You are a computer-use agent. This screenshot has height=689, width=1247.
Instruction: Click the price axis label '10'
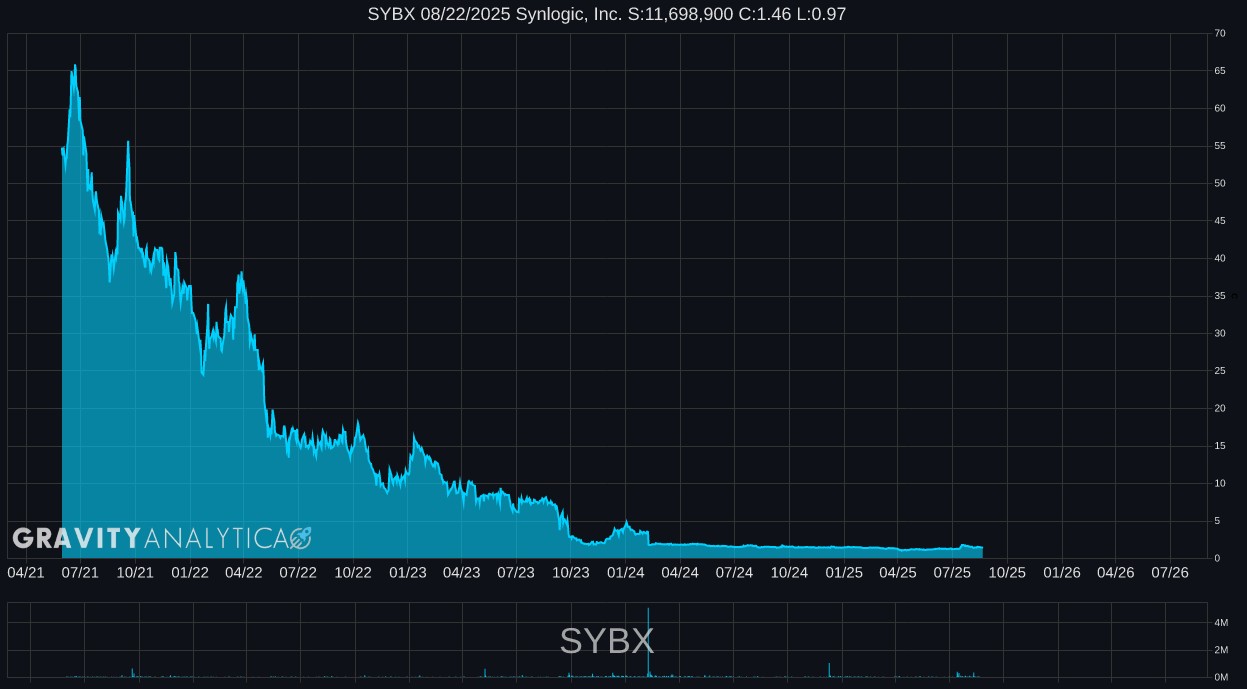click(1220, 483)
